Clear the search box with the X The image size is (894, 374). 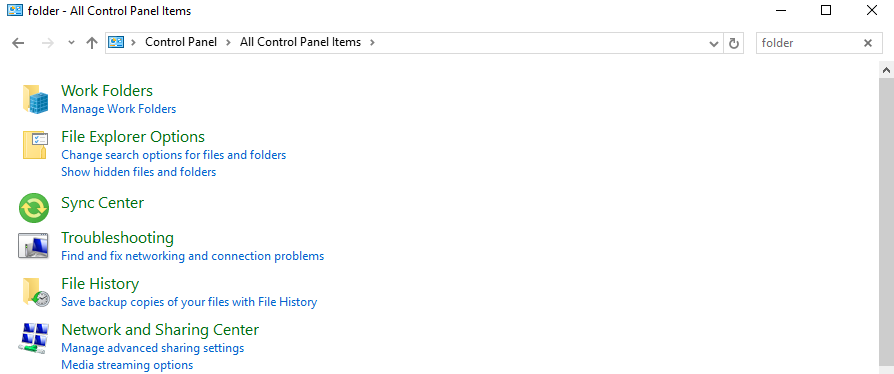(868, 43)
